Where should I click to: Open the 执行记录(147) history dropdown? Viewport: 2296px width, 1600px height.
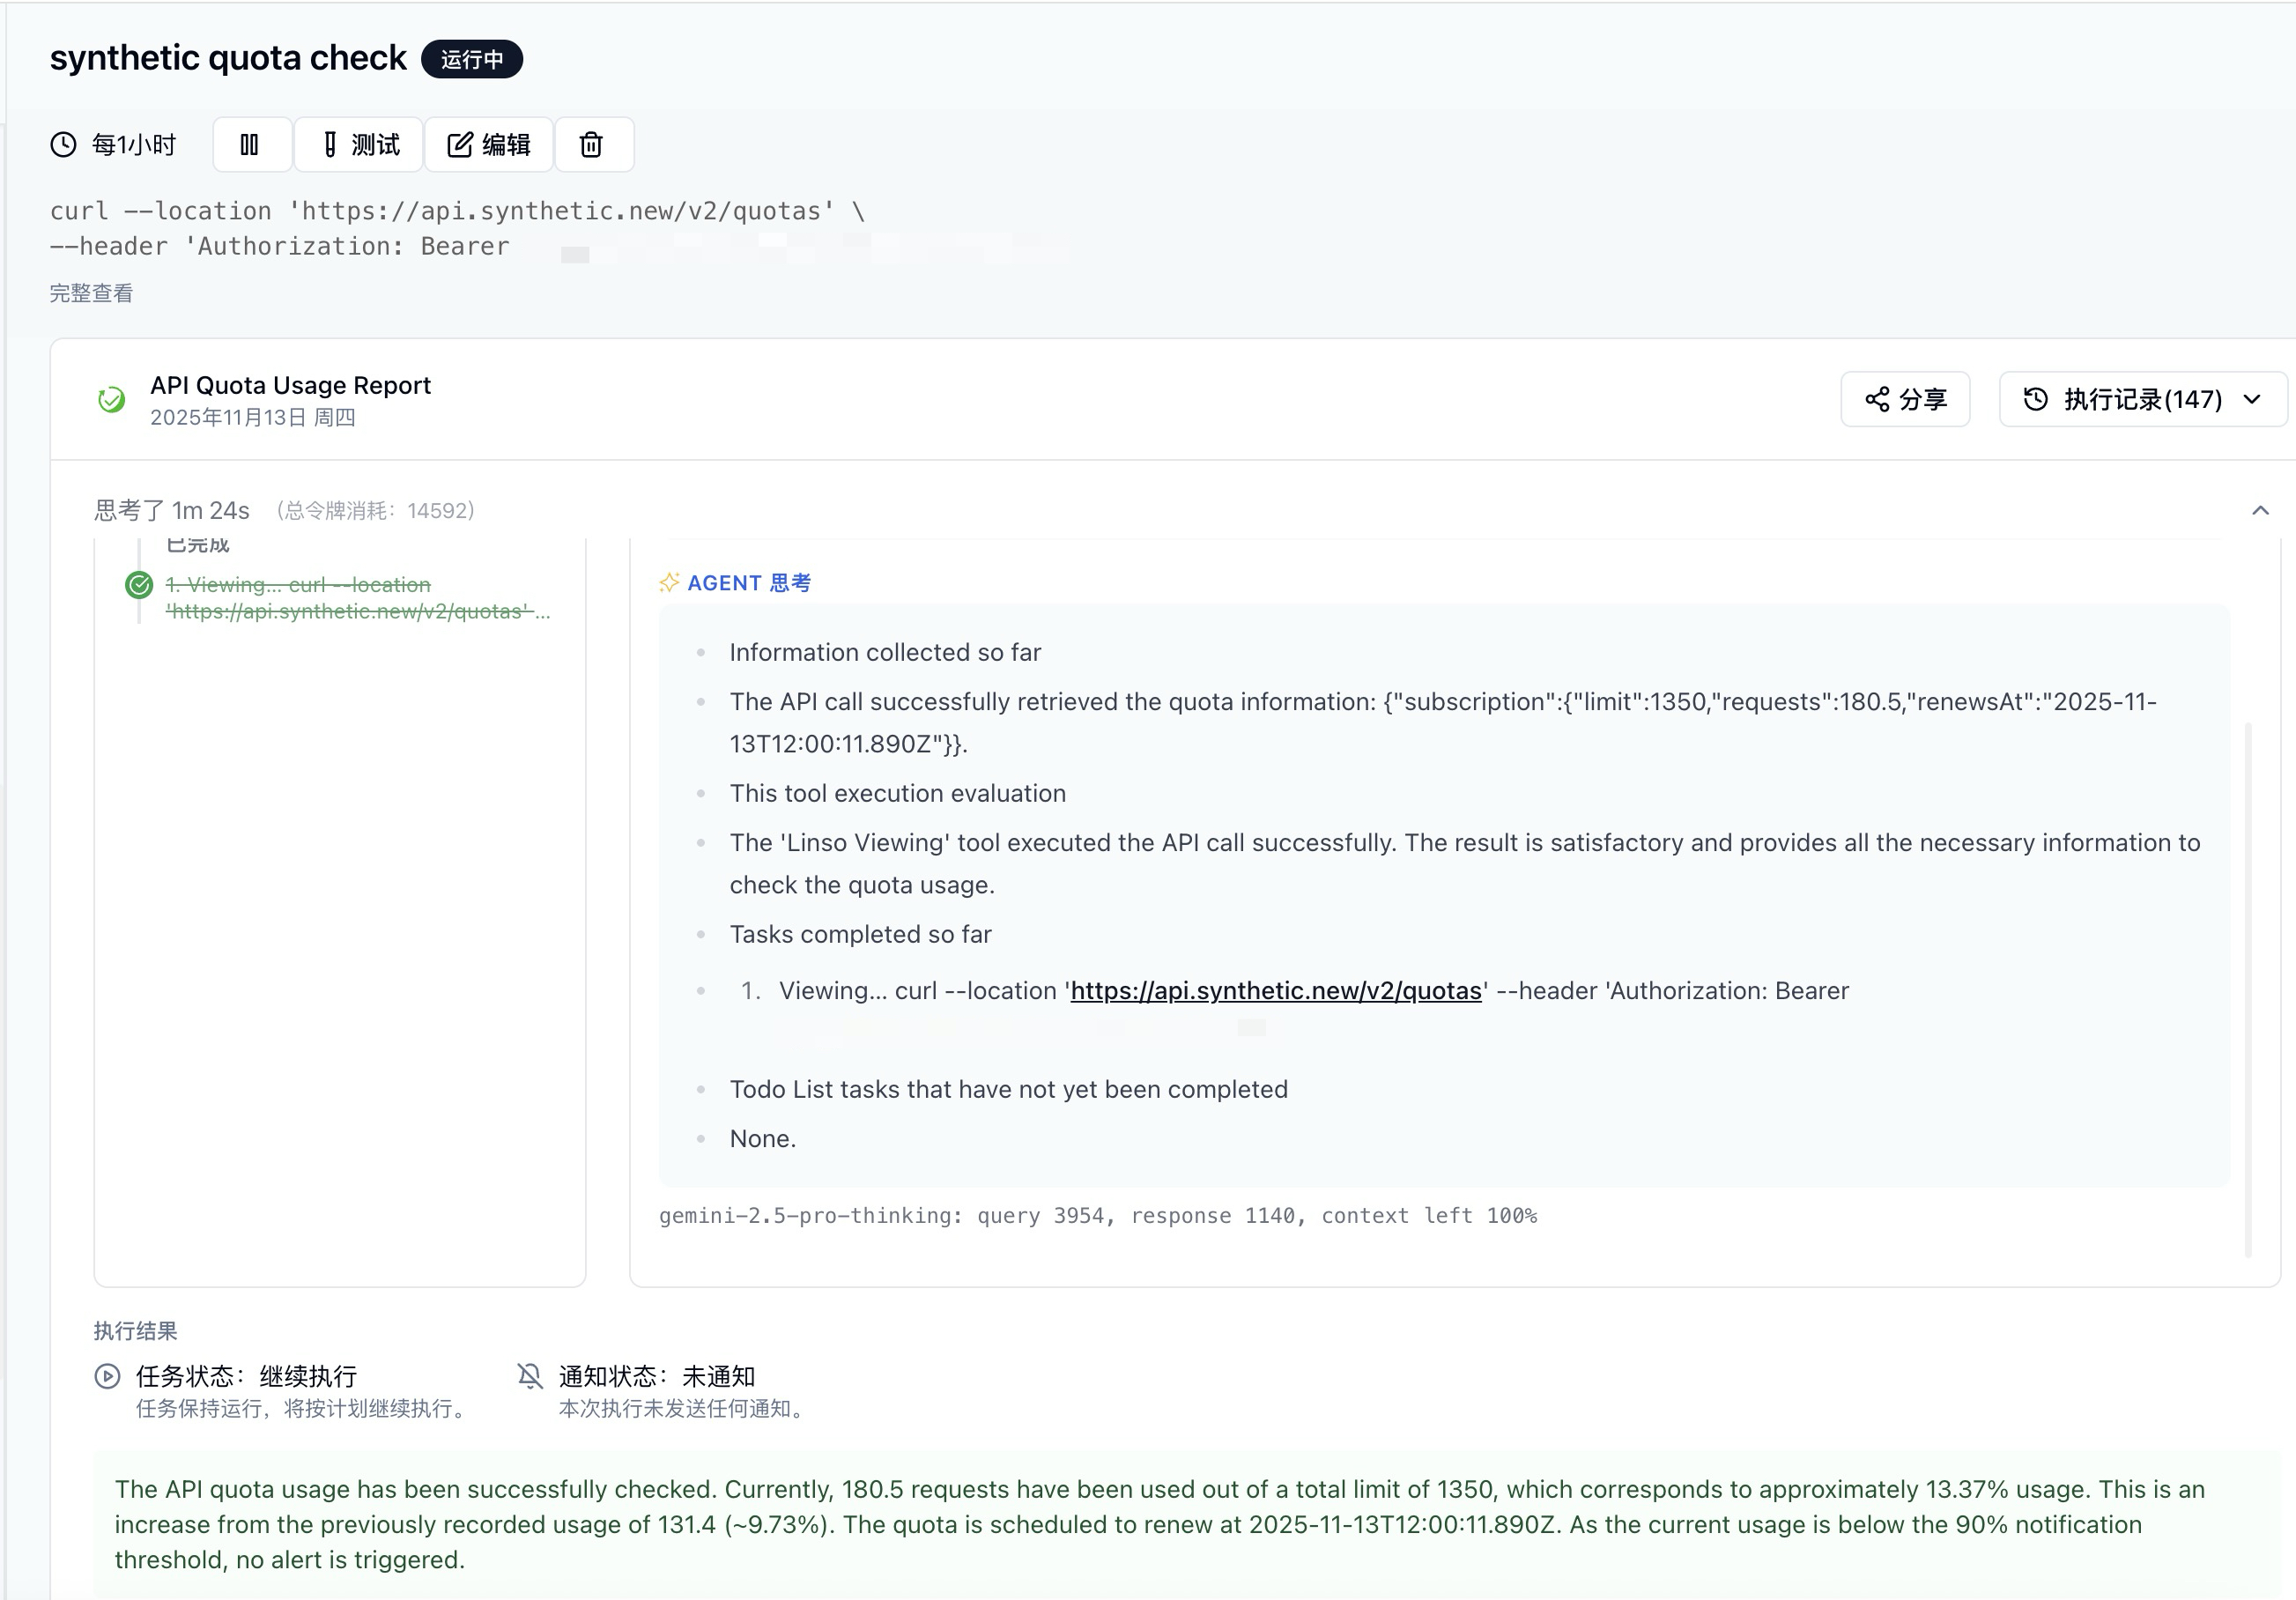point(2142,399)
